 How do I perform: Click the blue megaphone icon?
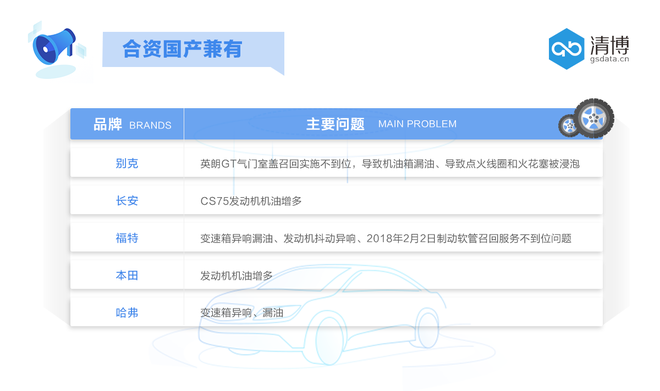(x=55, y=47)
